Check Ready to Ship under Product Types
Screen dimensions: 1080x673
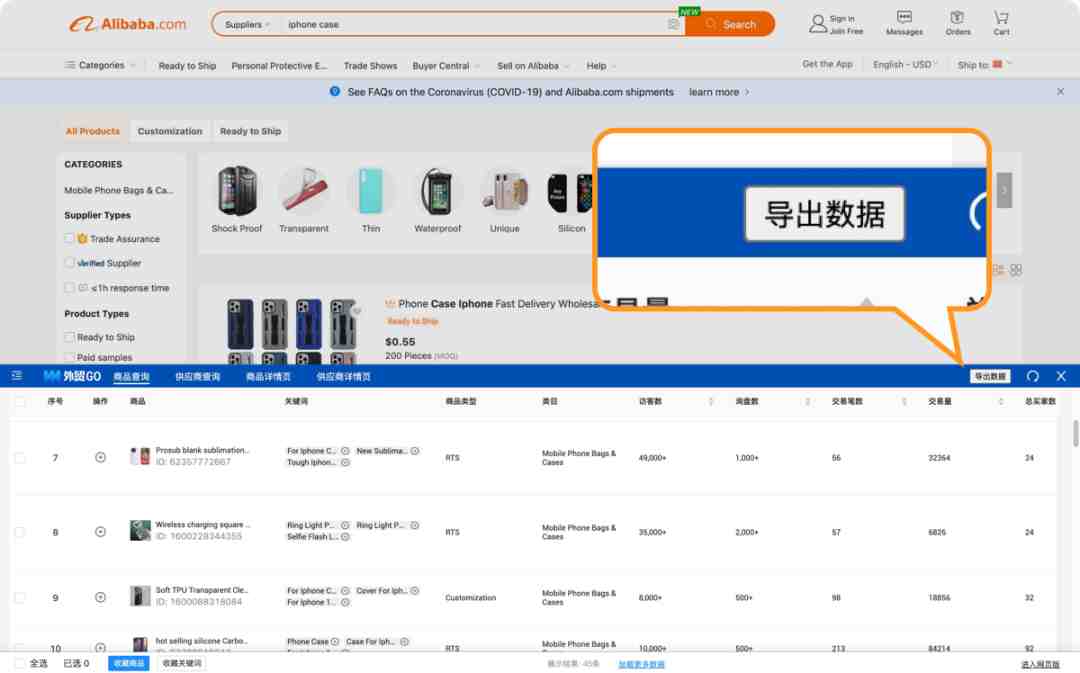(x=69, y=337)
